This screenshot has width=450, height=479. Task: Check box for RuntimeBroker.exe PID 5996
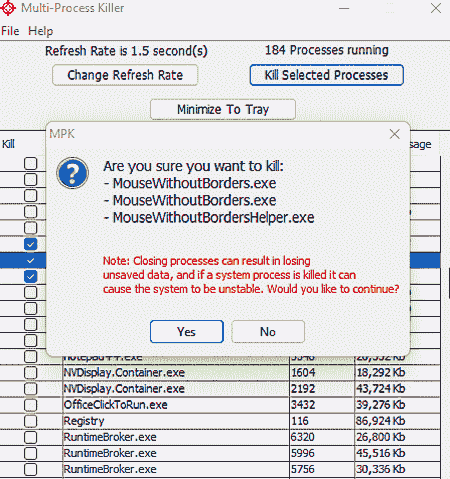click(x=30, y=453)
